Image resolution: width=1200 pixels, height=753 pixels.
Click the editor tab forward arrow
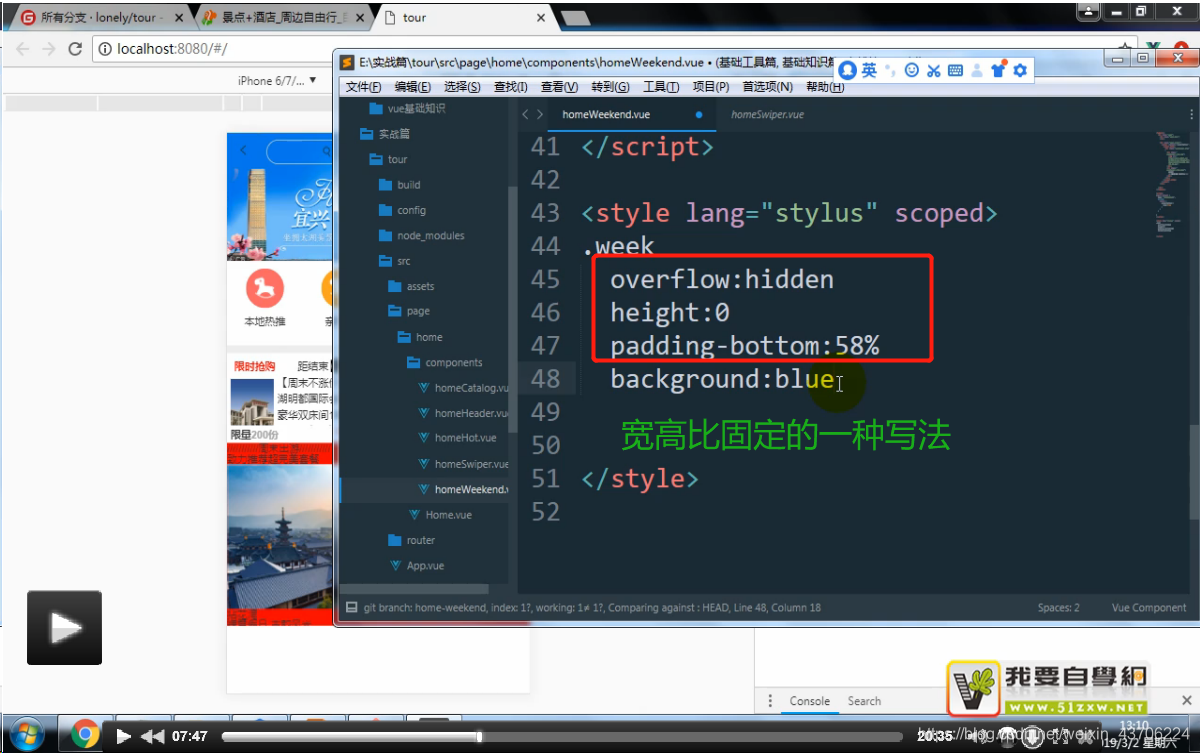tap(540, 115)
